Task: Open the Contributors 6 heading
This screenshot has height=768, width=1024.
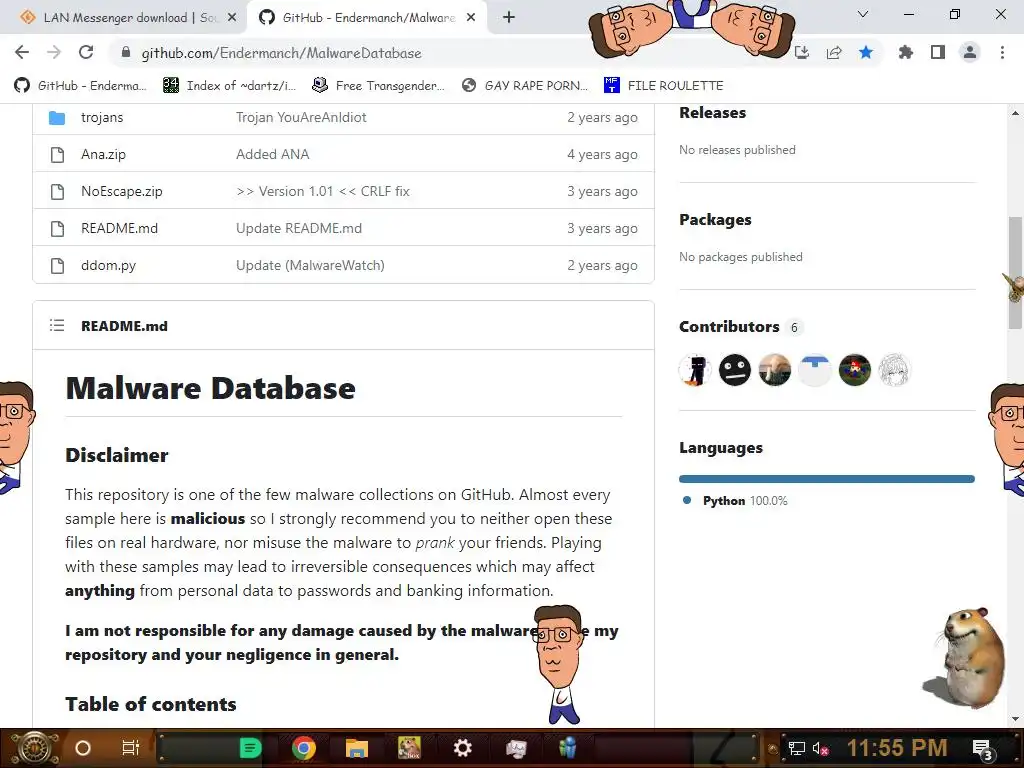Action: (x=739, y=327)
